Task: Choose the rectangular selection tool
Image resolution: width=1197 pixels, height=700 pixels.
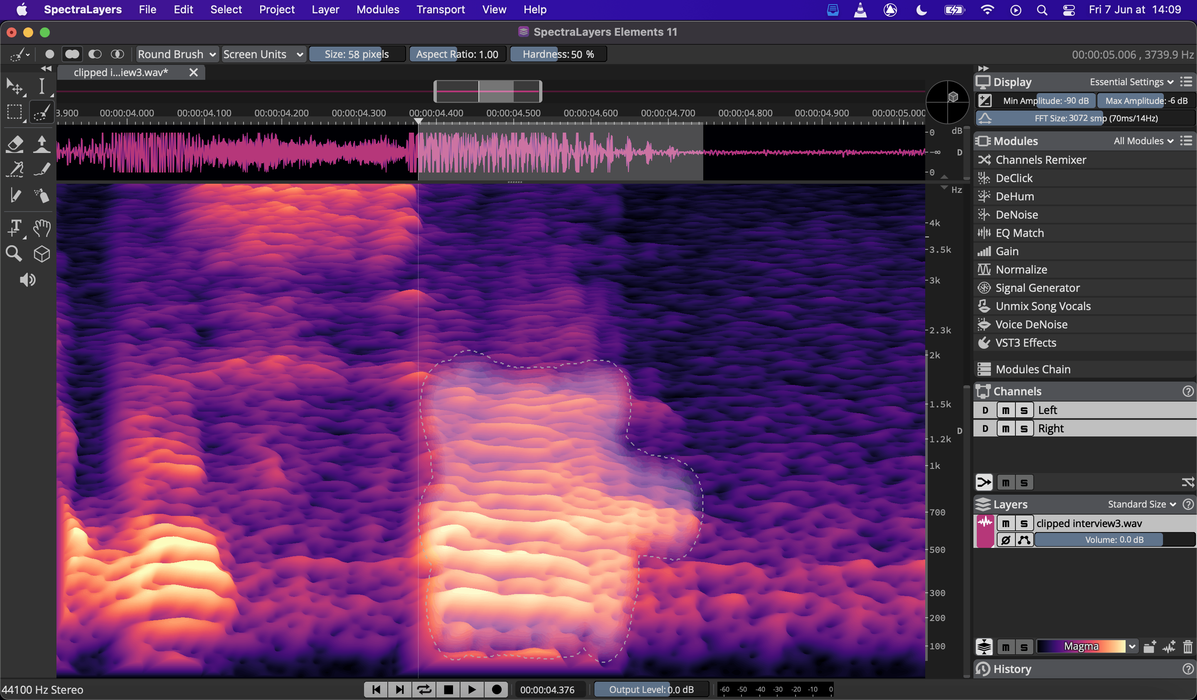Action: [x=15, y=113]
